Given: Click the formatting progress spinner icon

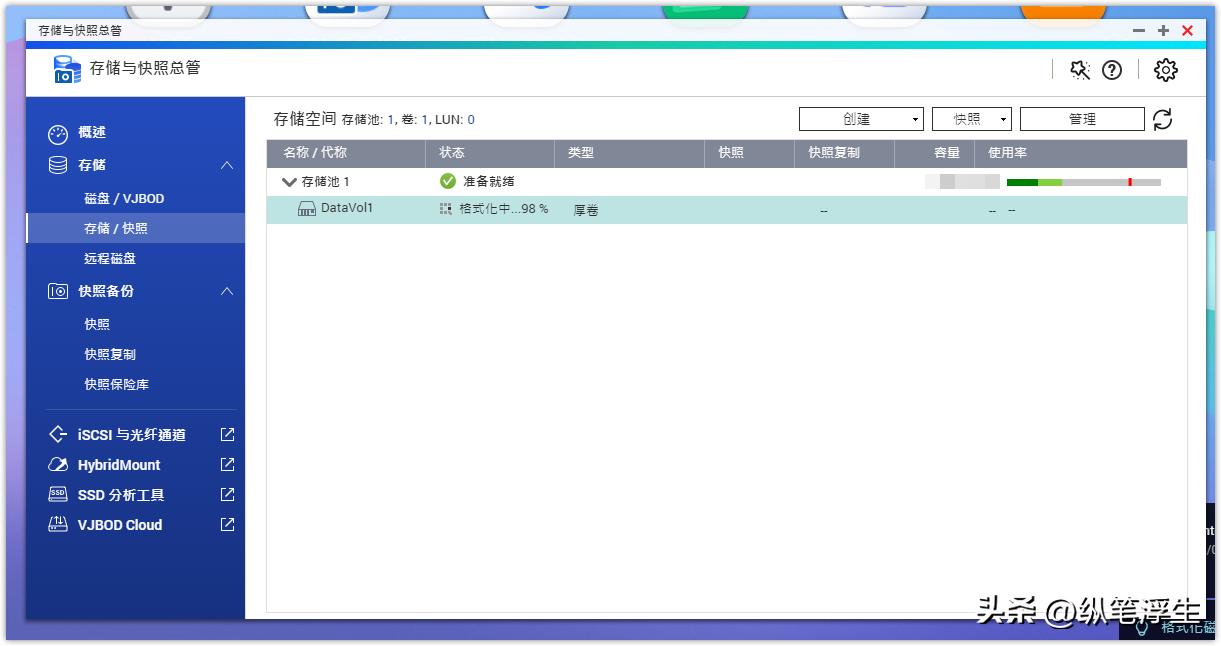Looking at the screenshot, I should pos(446,209).
